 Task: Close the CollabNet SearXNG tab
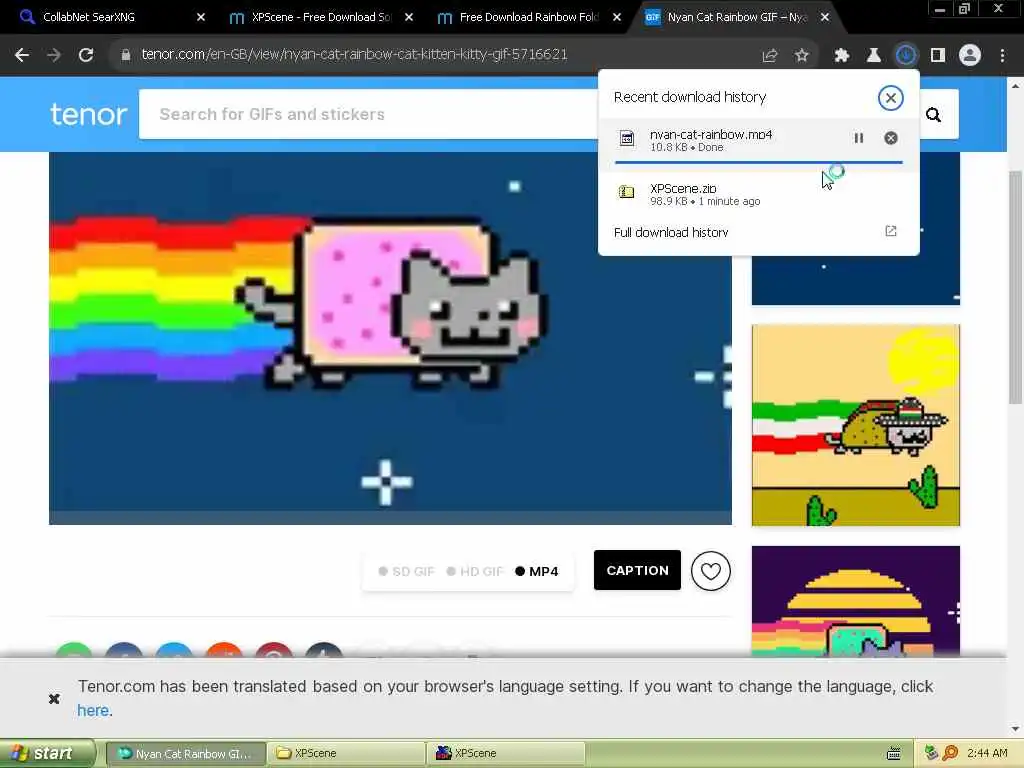[201, 18]
